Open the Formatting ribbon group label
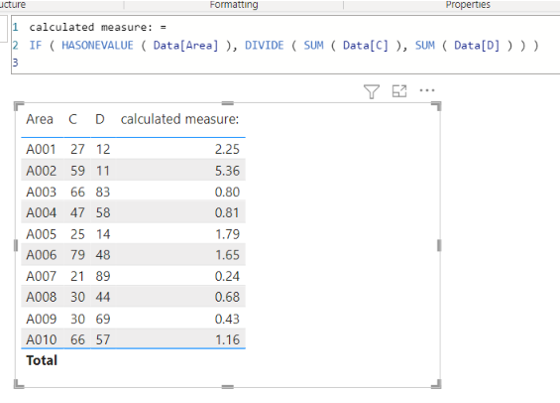This screenshot has height=403, width=560. click(x=234, y=5)
